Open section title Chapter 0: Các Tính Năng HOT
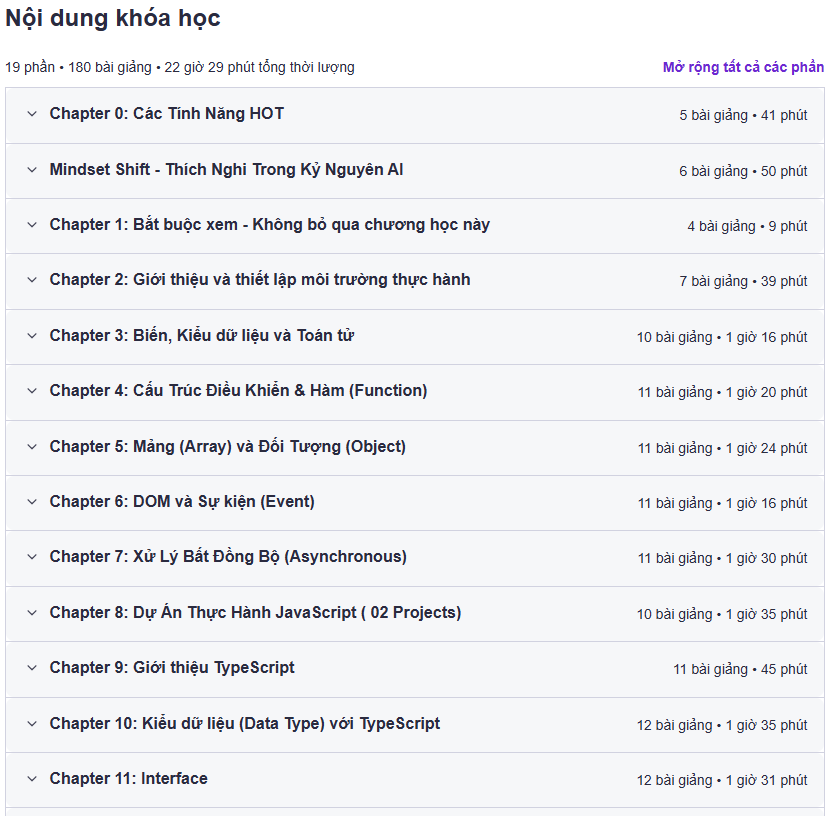 (167, 114)
